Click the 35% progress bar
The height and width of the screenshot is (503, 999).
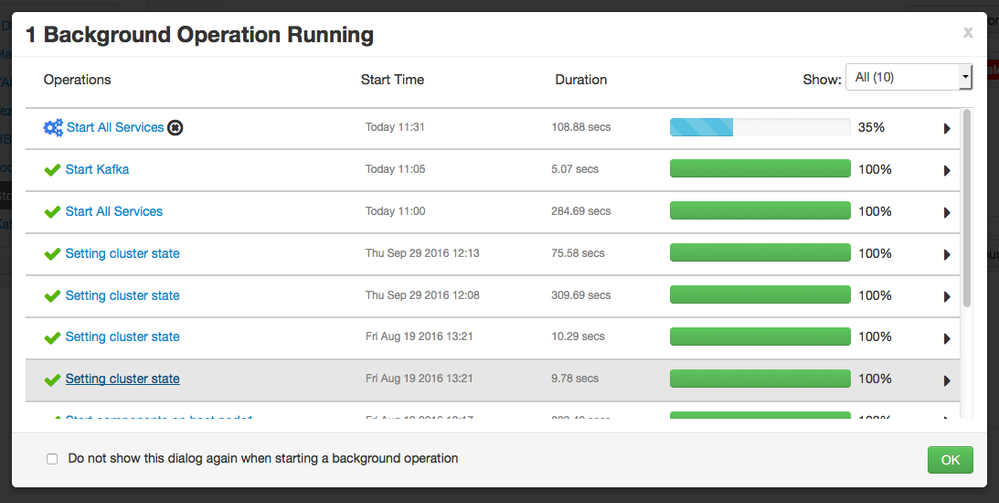point(759,128)
